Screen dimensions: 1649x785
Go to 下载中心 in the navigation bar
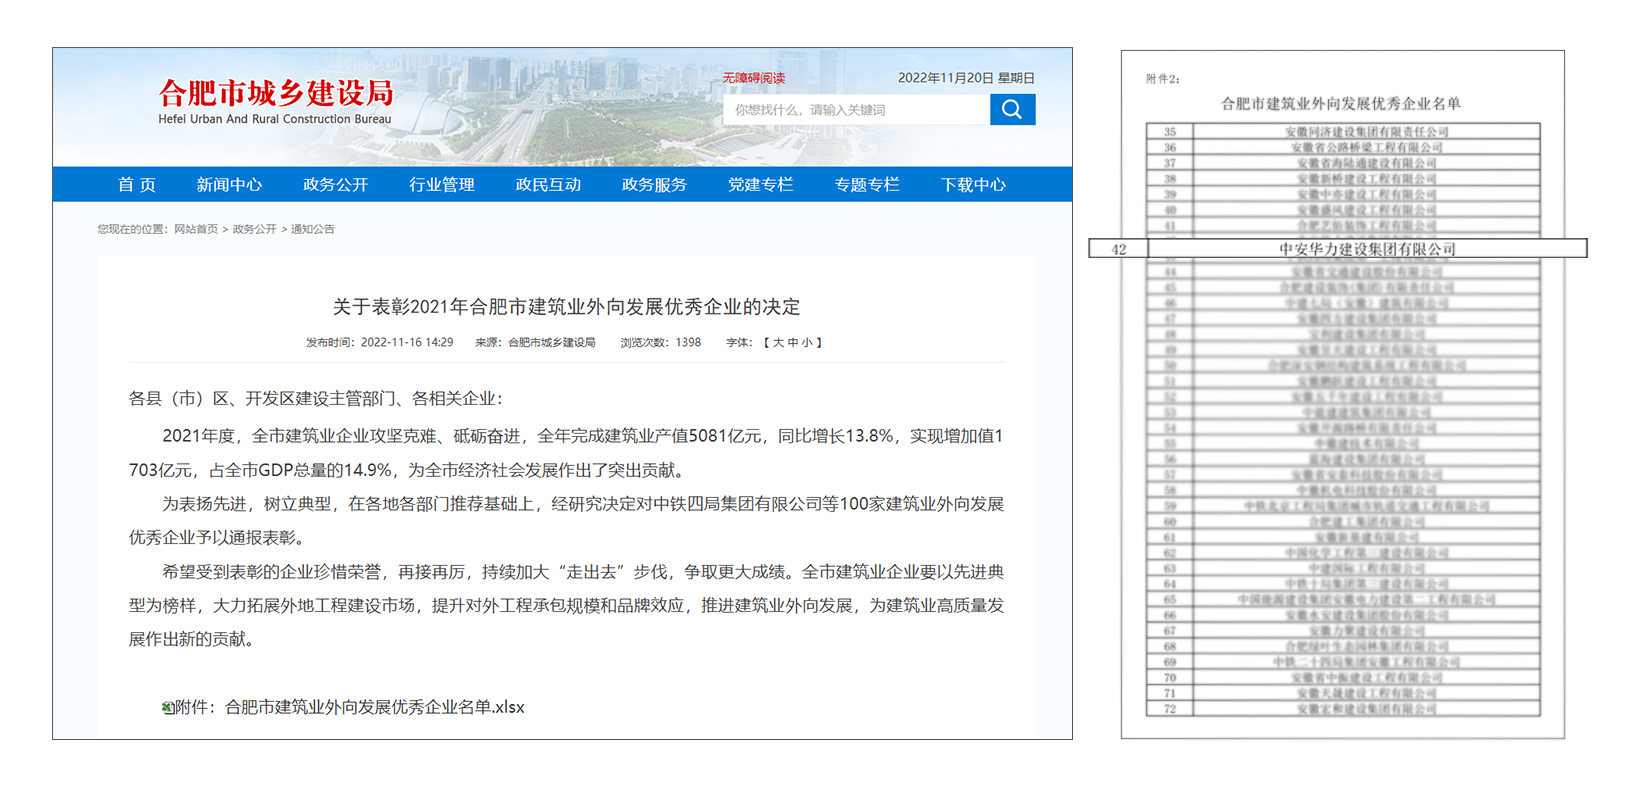pyautogui.click(x=973, y=185)
